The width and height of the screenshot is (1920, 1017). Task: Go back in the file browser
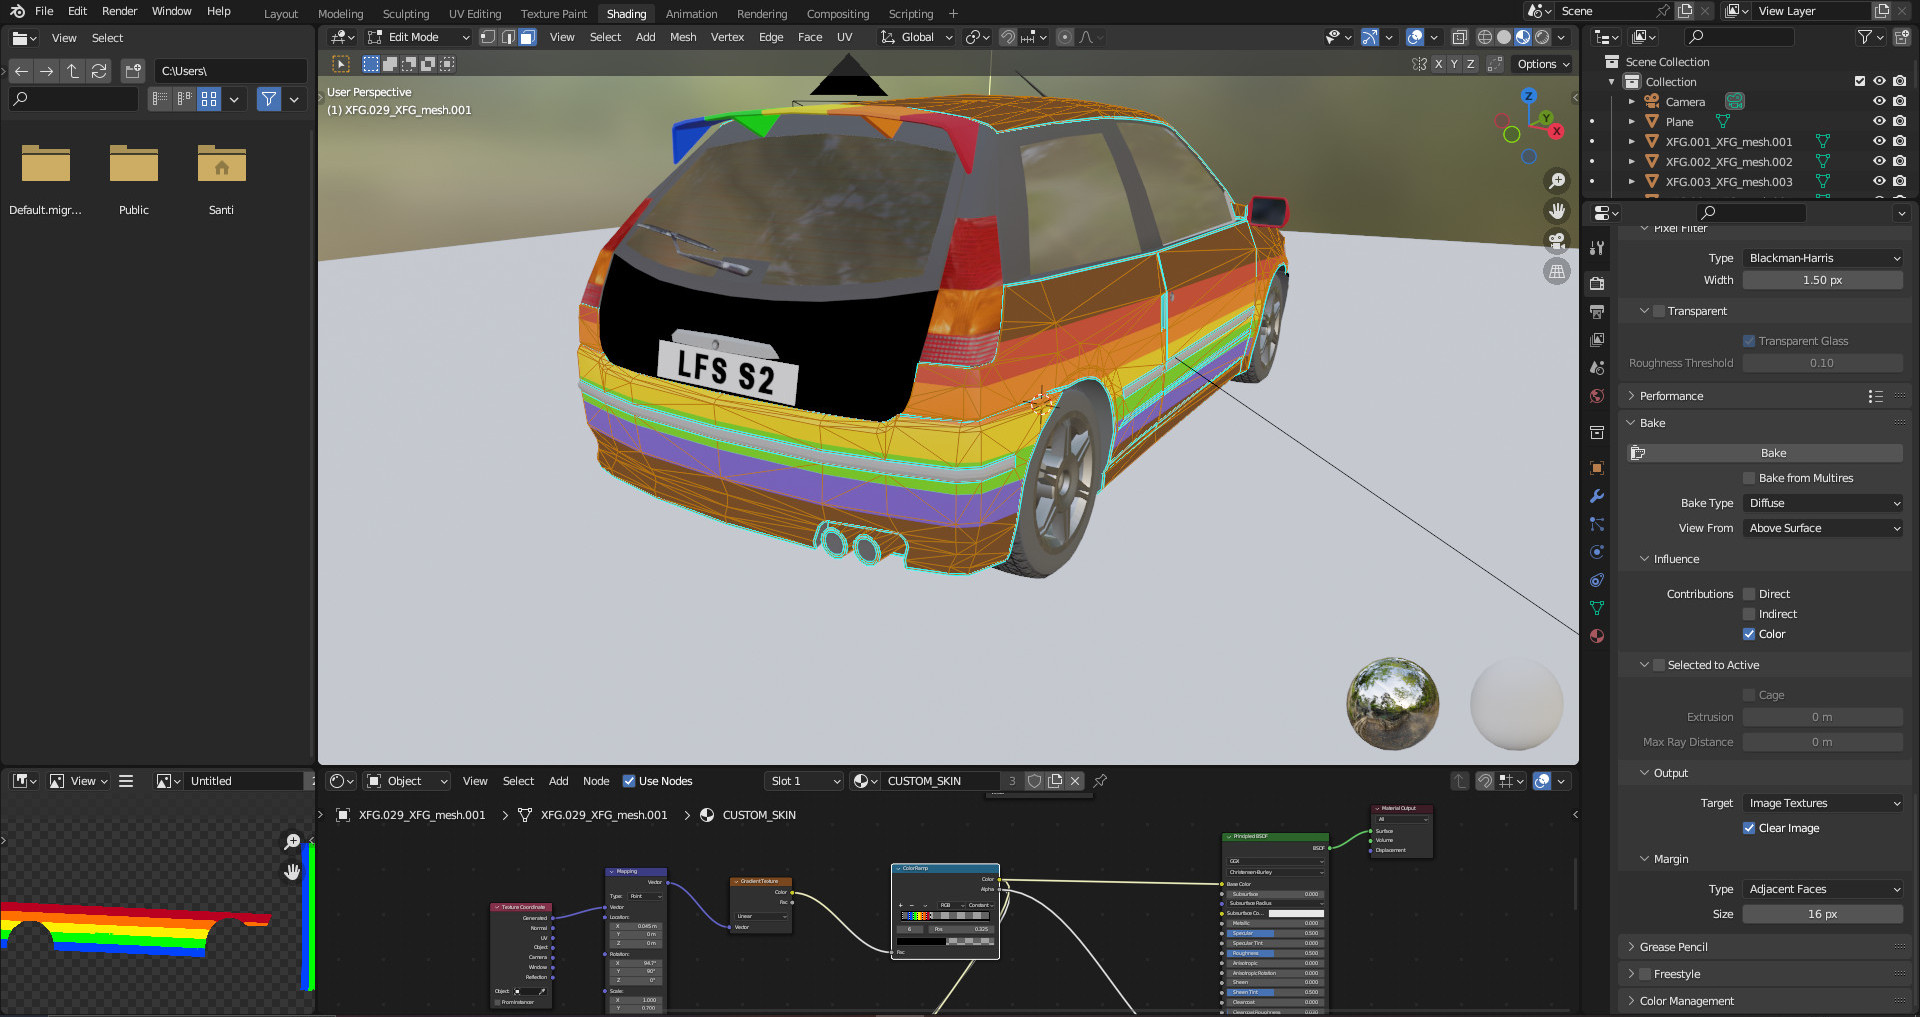tap(21, 71)
